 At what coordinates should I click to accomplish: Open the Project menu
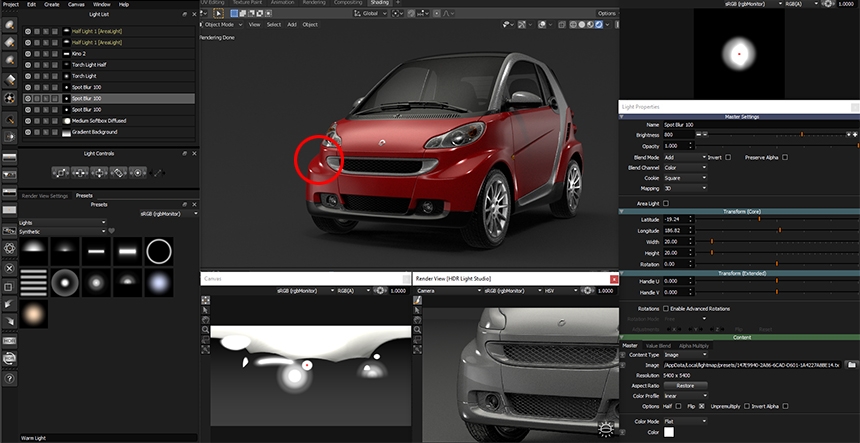coord(11,4)
